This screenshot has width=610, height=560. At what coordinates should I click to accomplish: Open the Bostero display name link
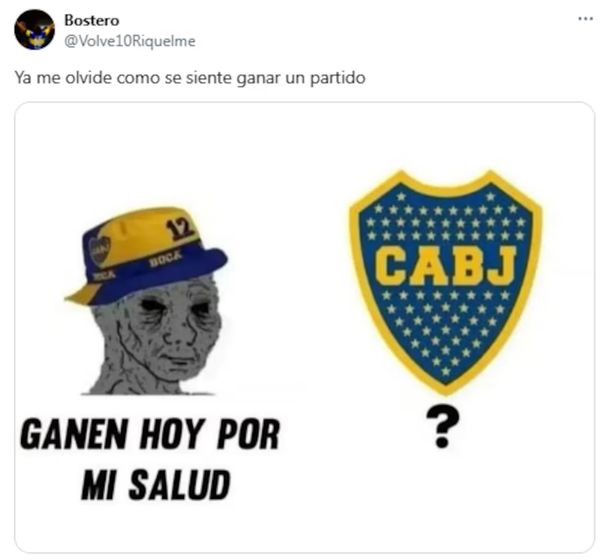[92, 20]
